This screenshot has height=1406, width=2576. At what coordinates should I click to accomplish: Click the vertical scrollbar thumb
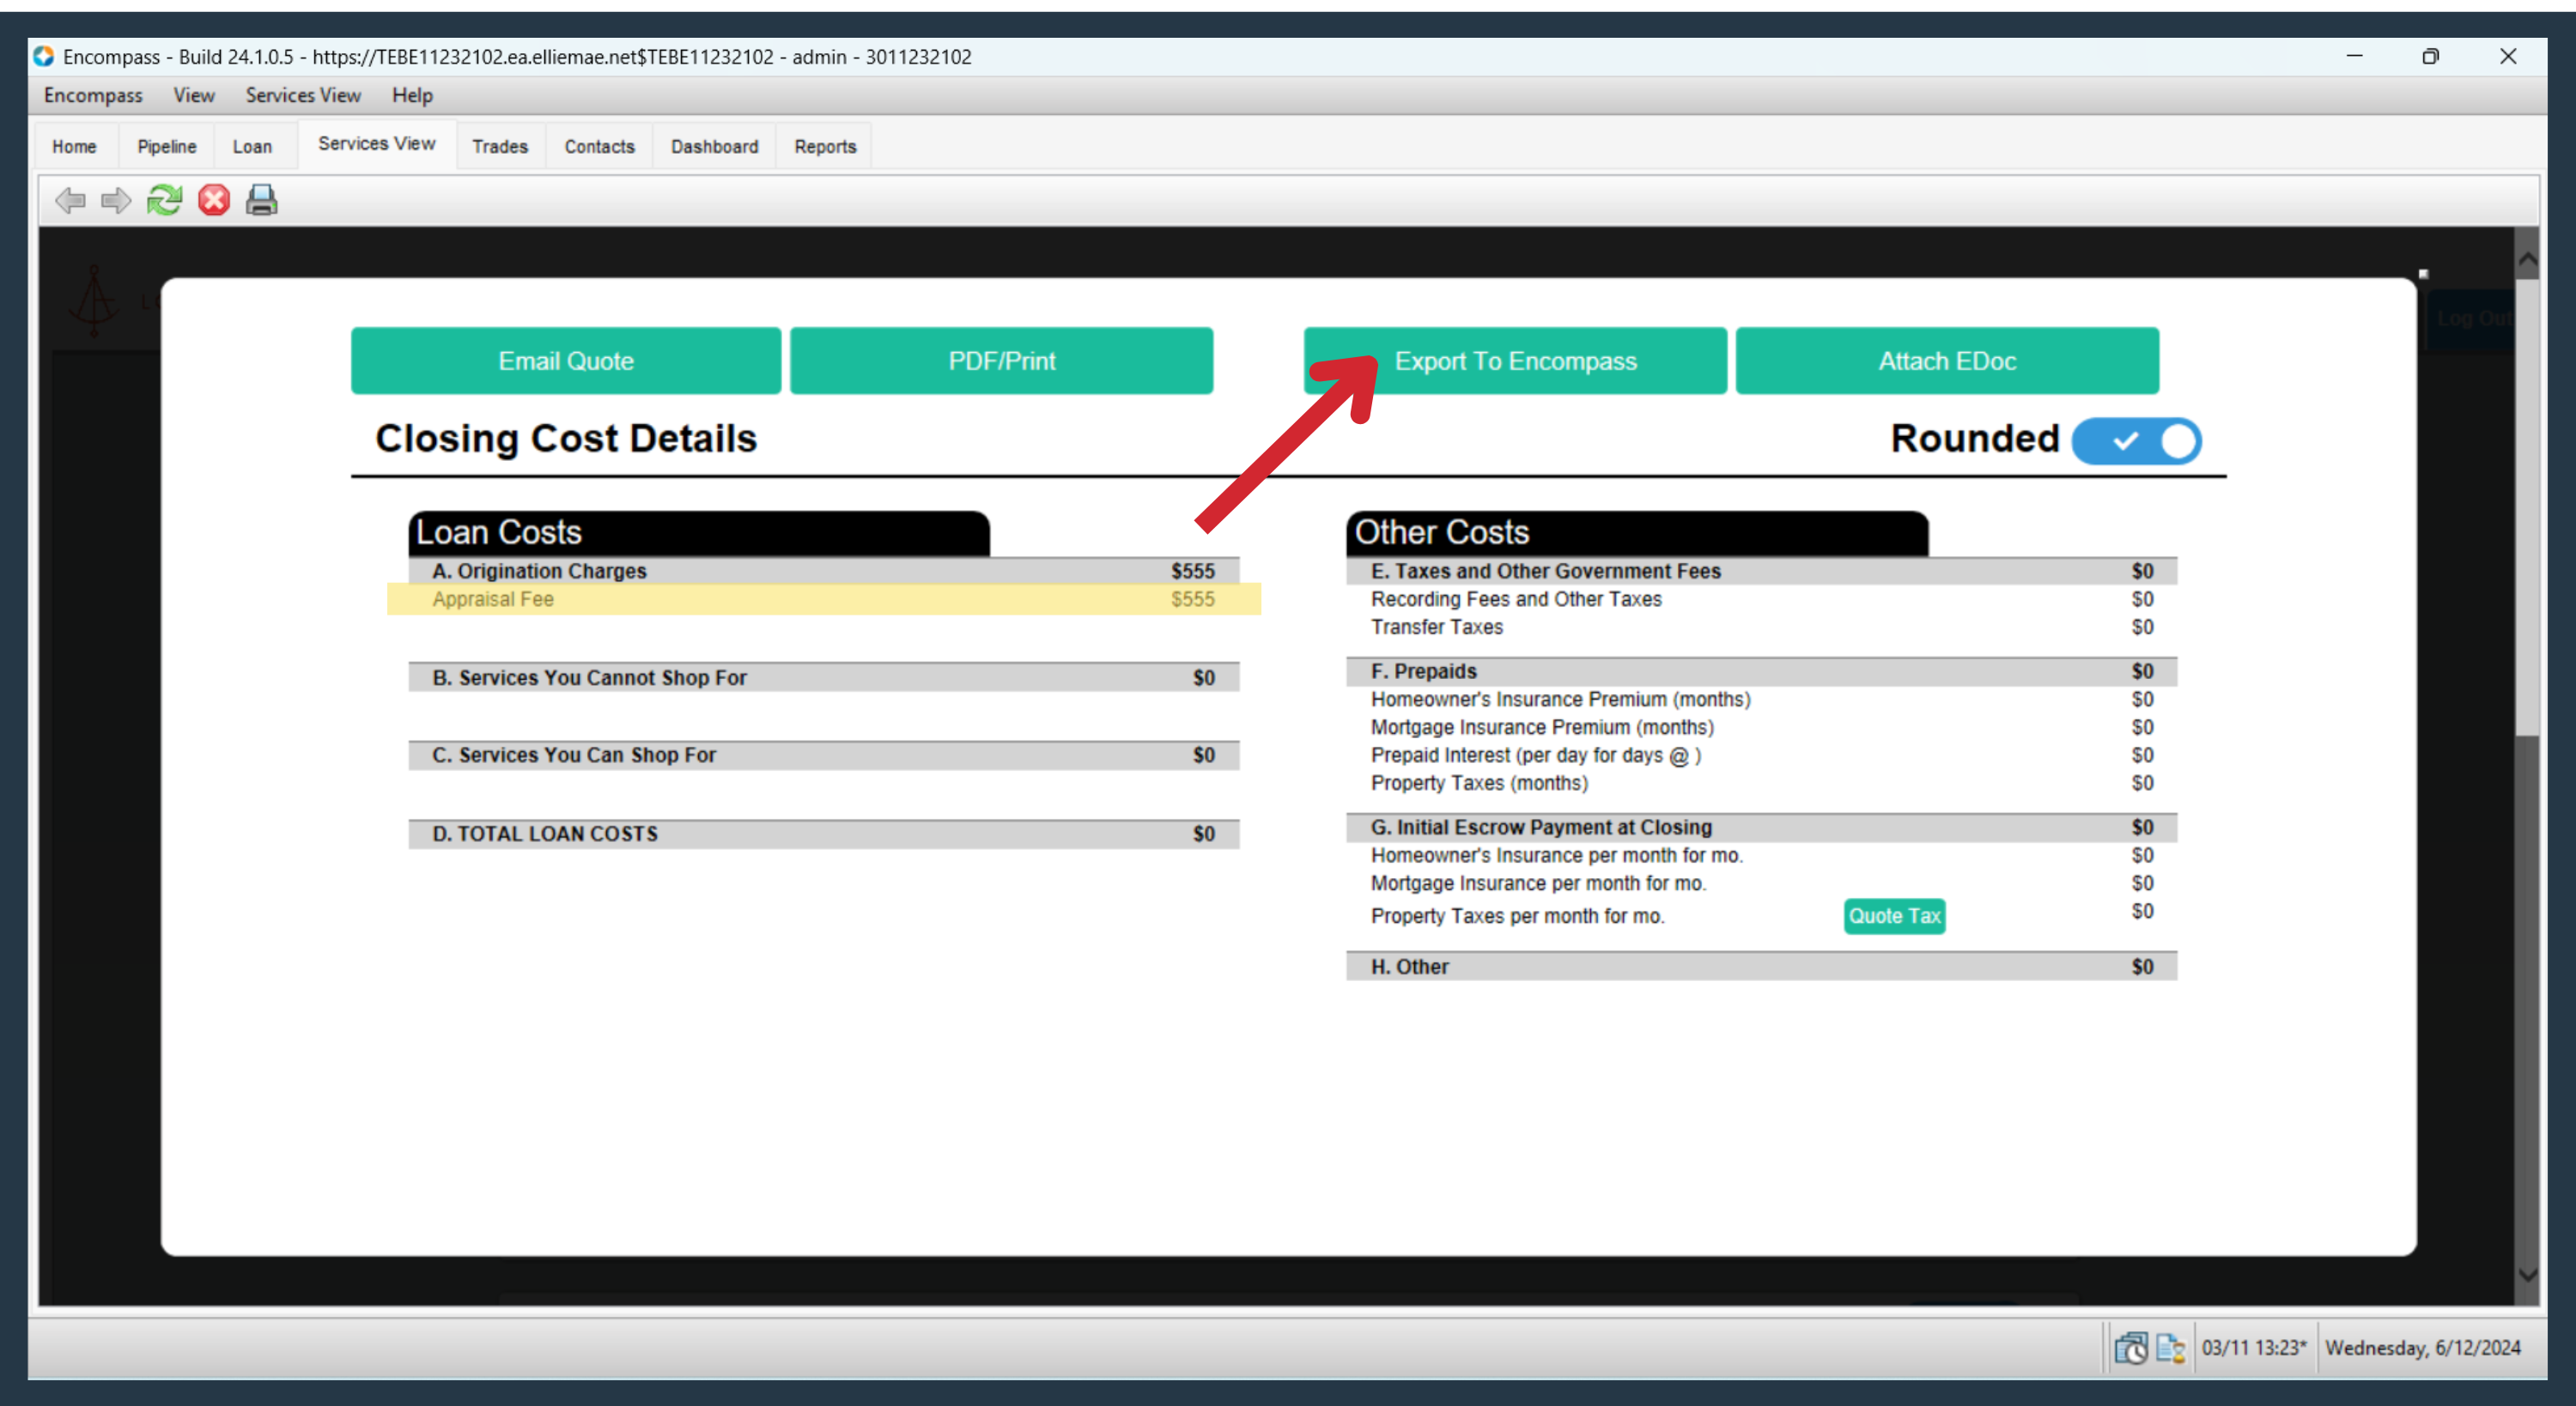click(2528, 508)
